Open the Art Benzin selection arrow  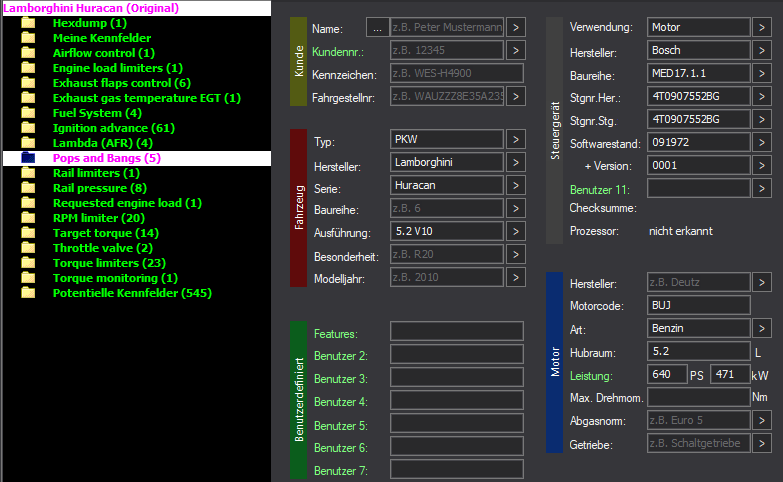tap(761, 328)
